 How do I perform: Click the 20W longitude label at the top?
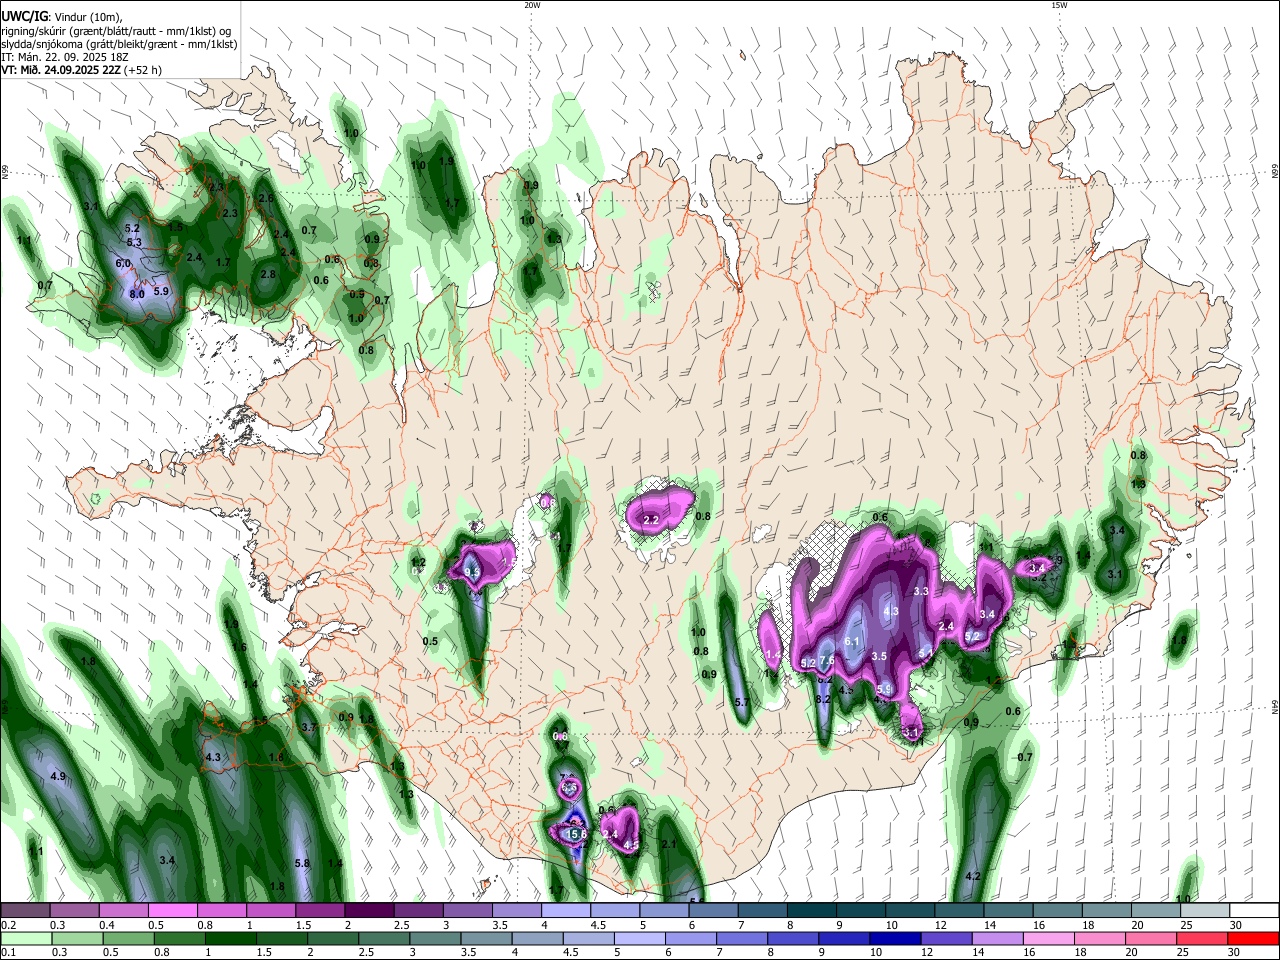[532, 5]
